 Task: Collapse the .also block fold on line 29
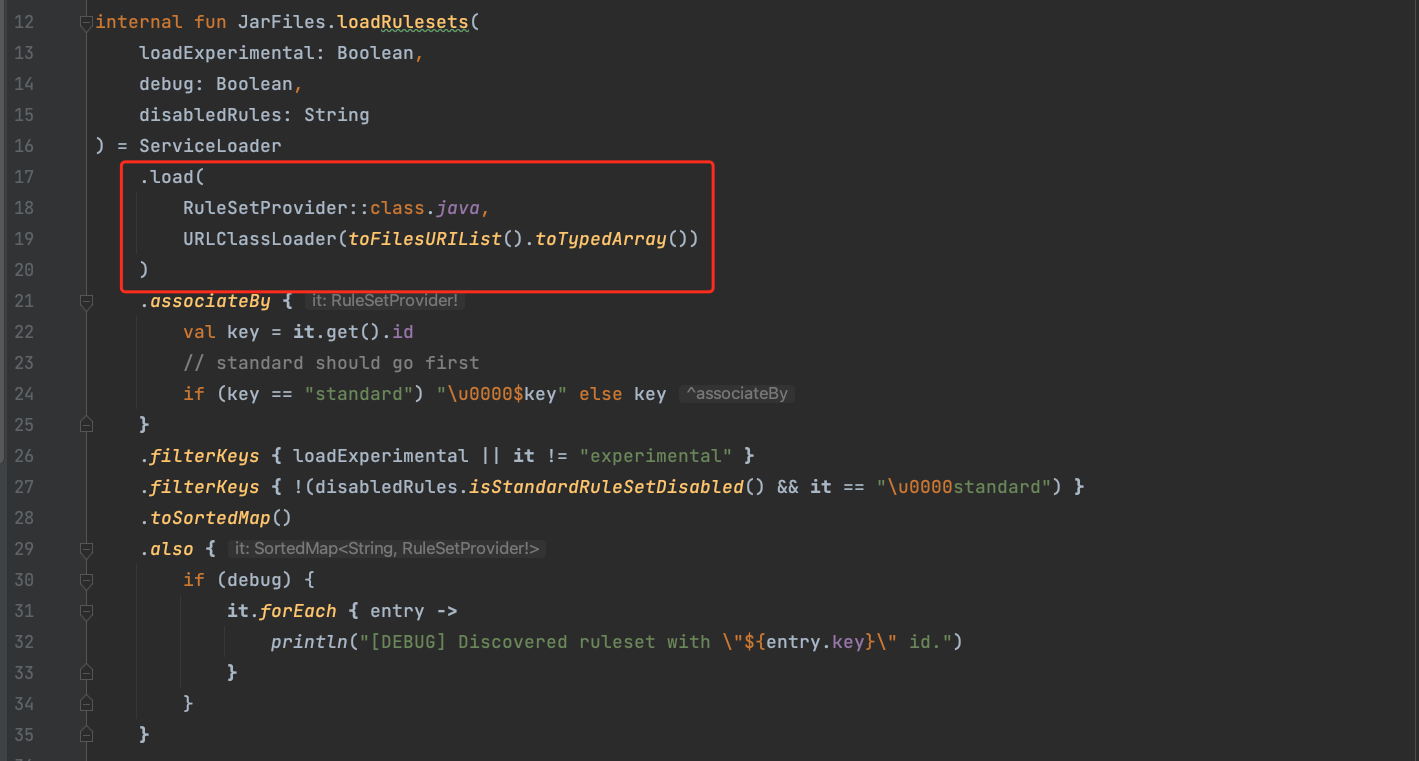click(x=86, y=549)
